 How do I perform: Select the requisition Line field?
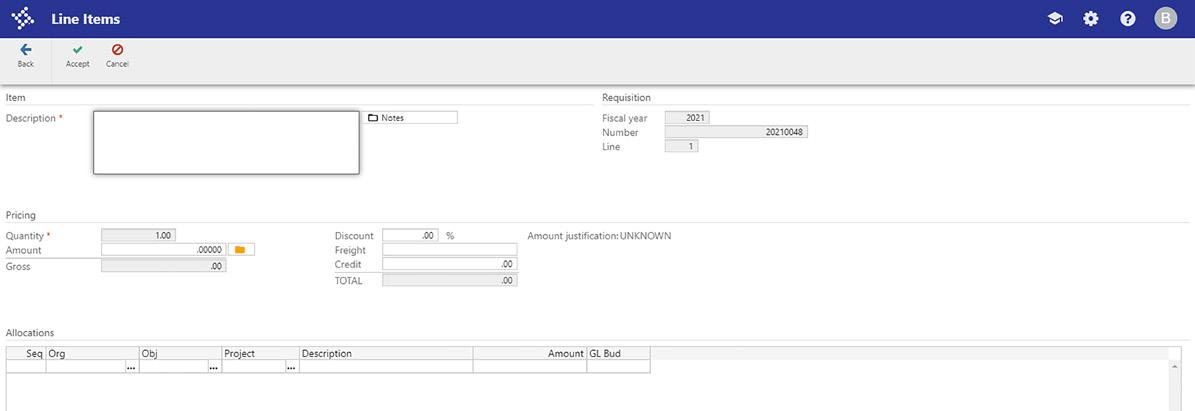tap(681, 146)
